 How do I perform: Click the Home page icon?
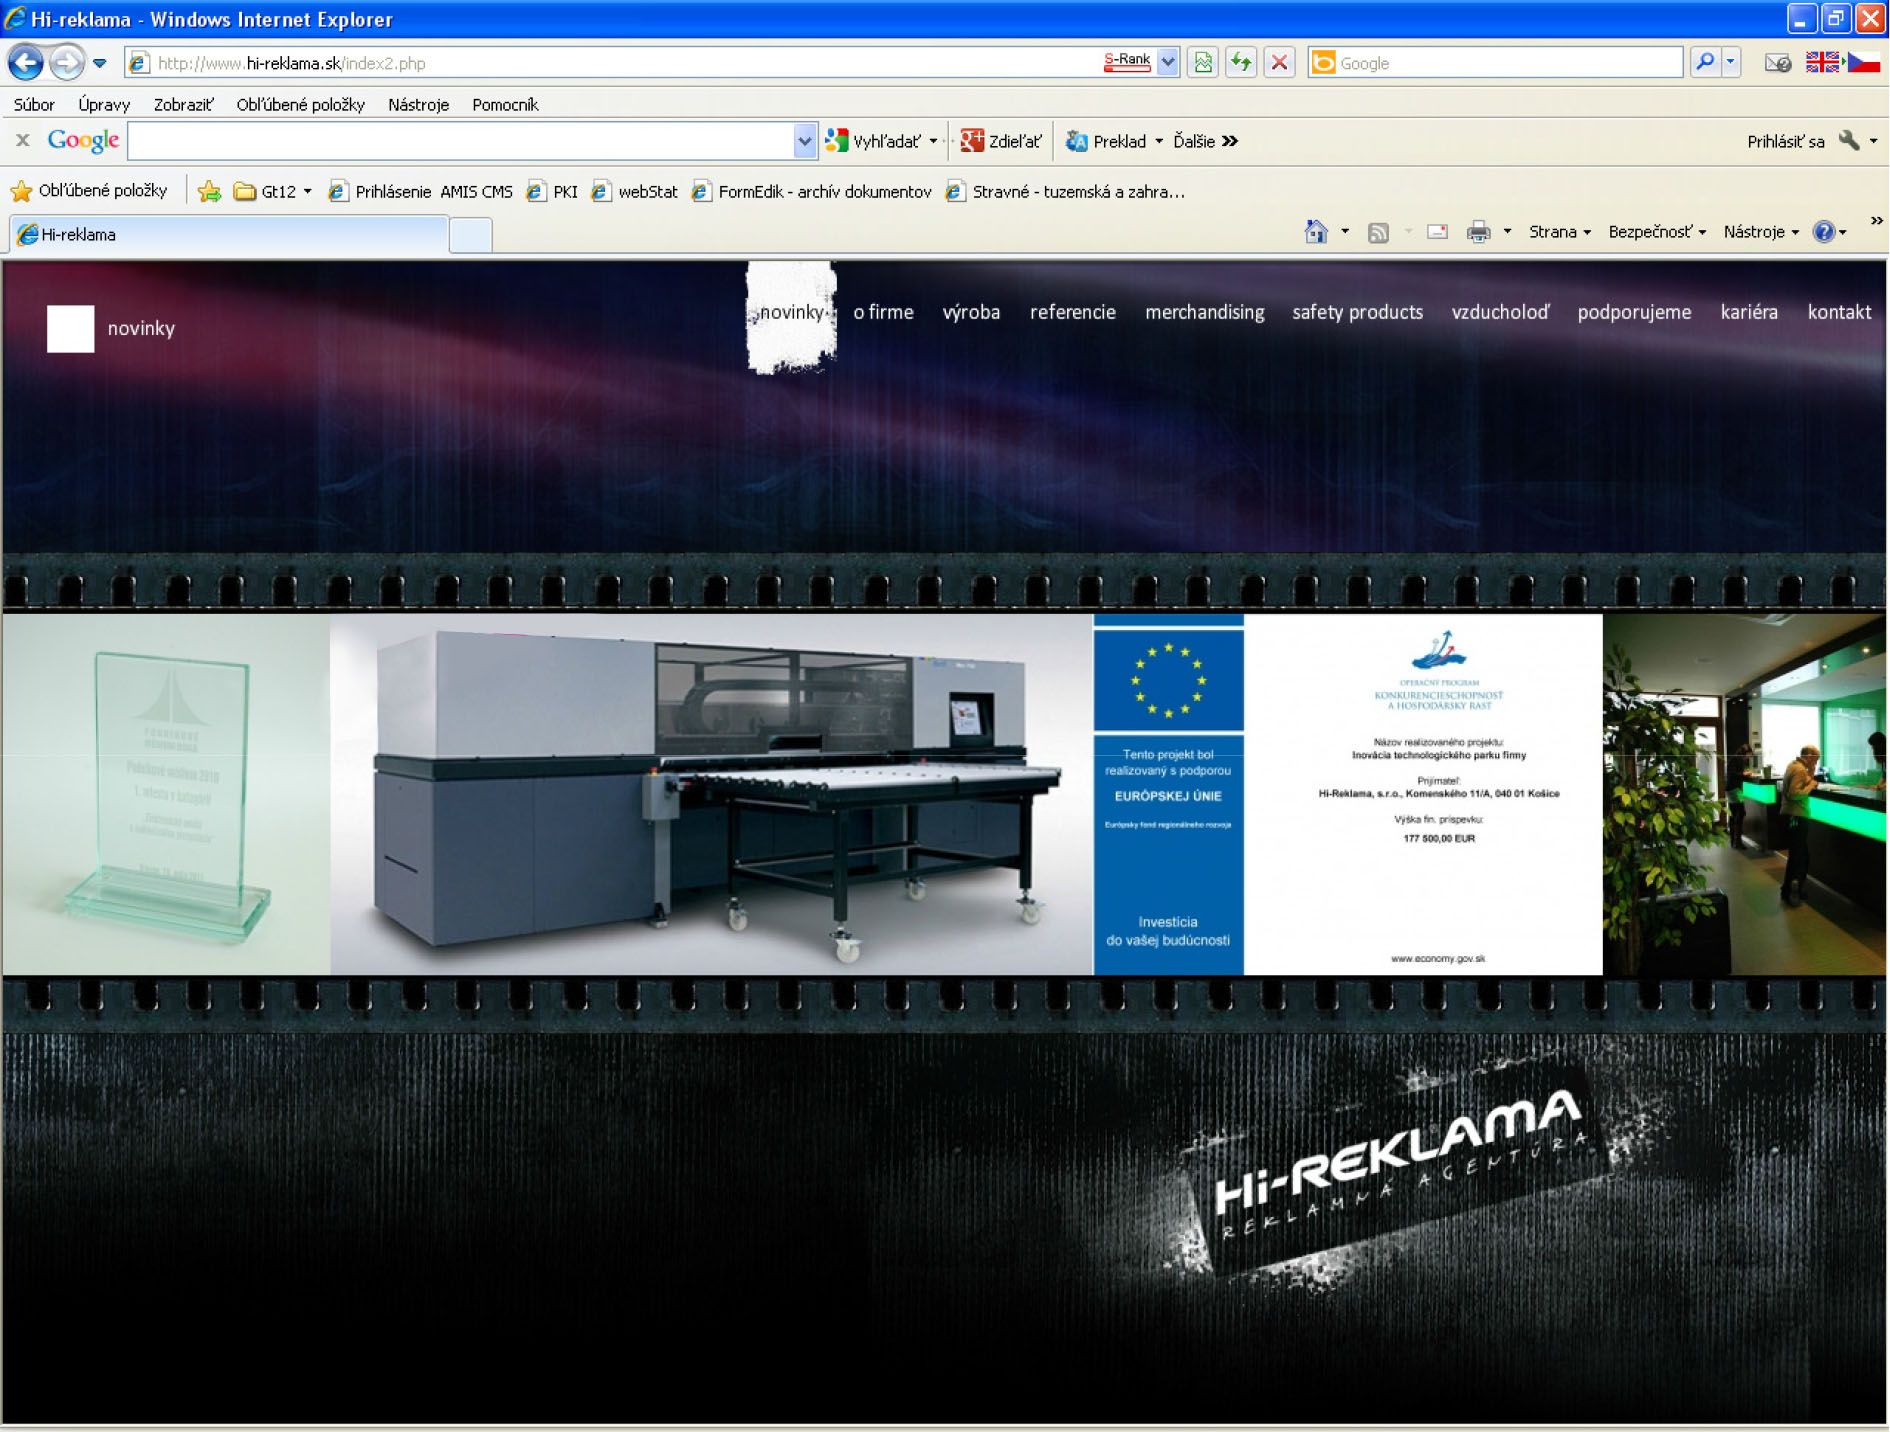click(1315, 232)
